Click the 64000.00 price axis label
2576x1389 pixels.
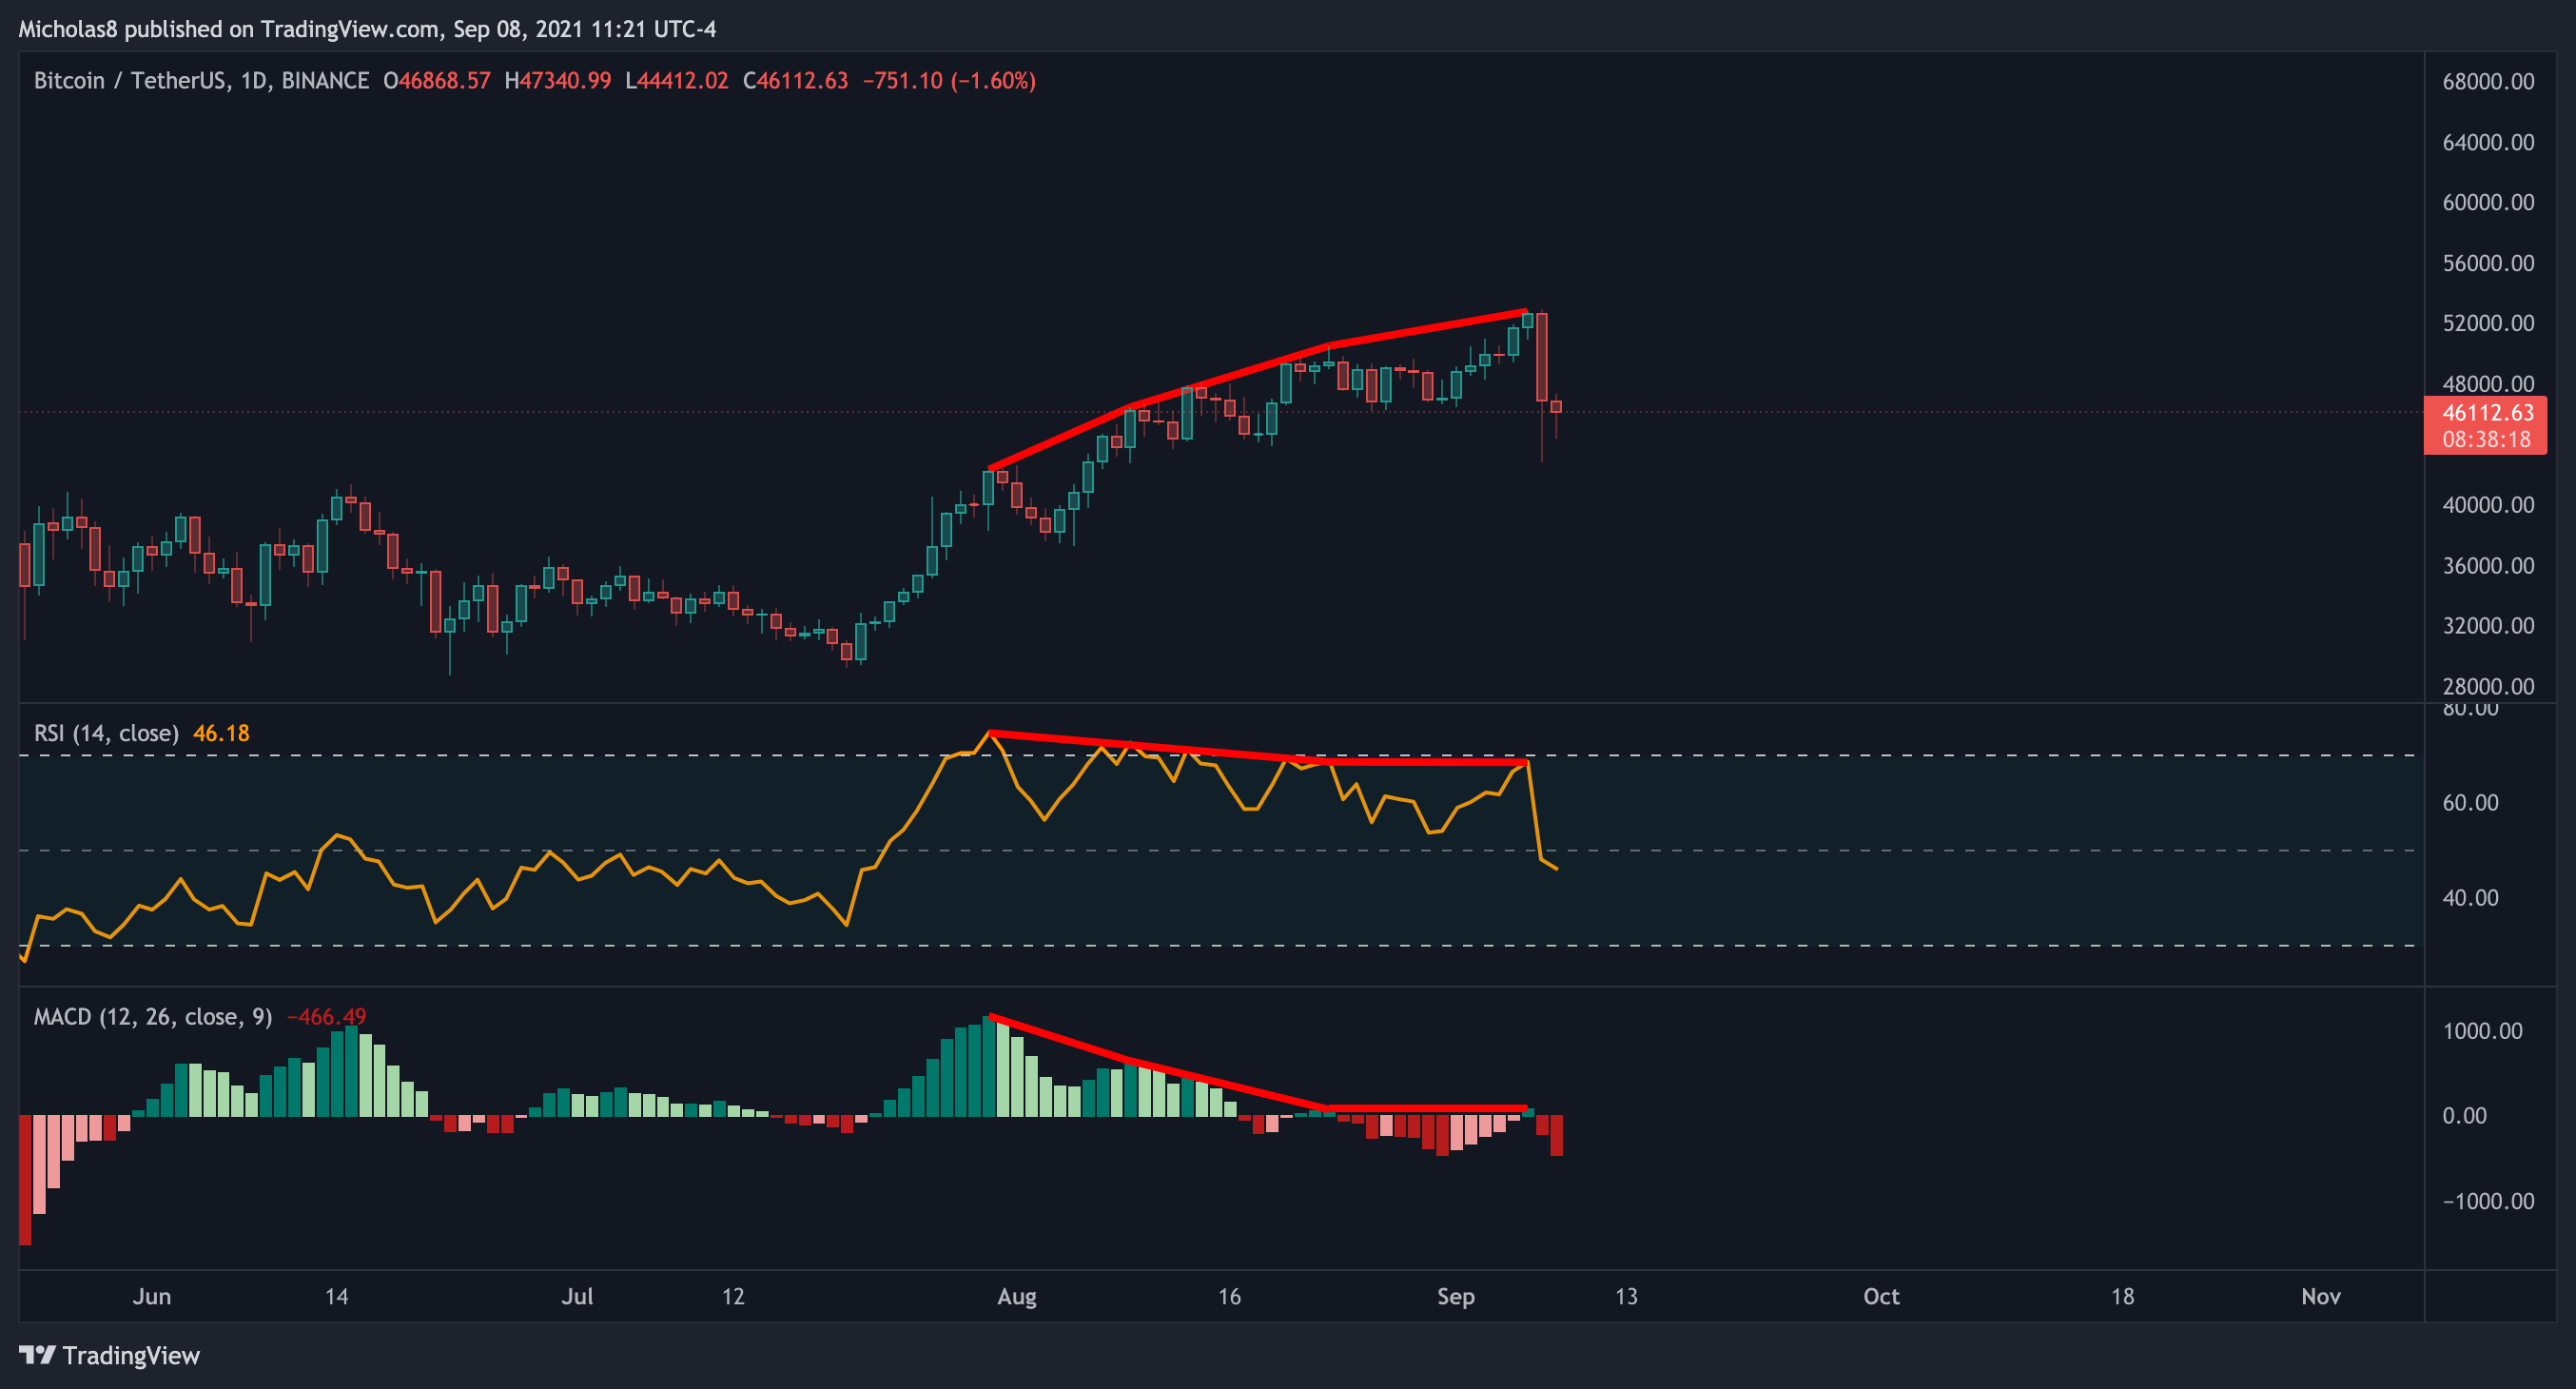(2488, 142)
